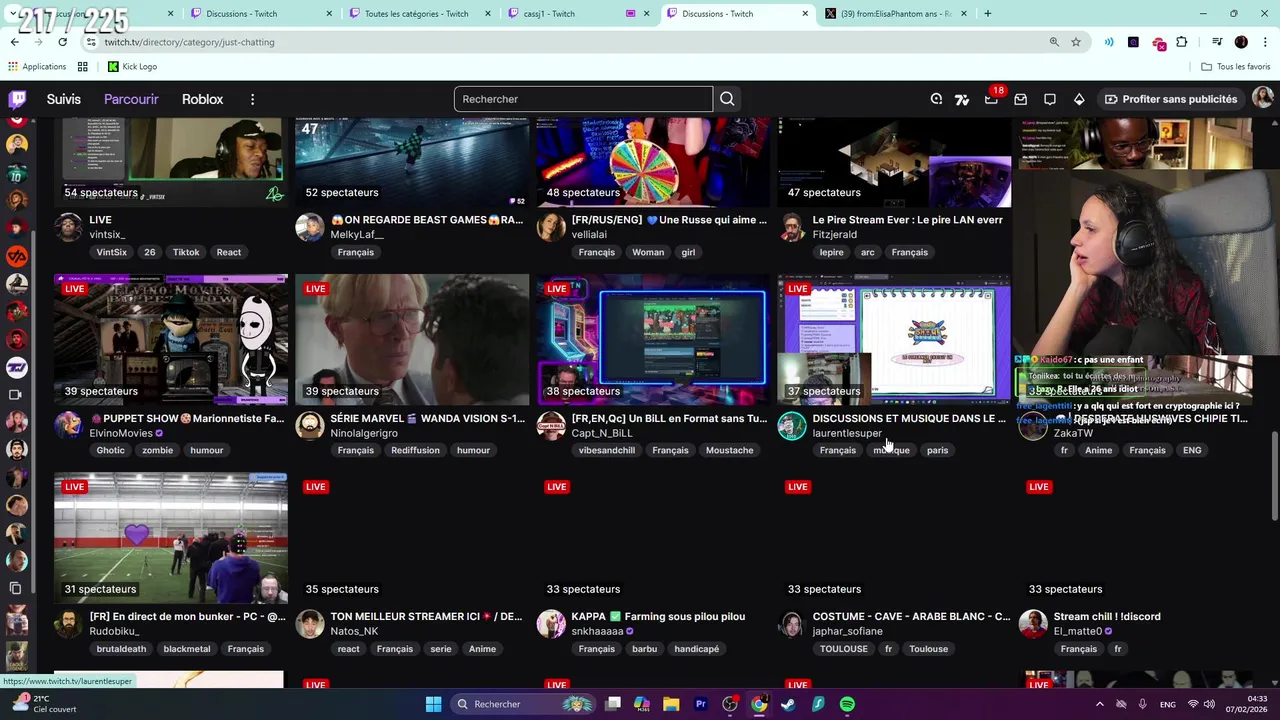
Task: Open the SÉRIE MARVEL WANDA VISION thumbnail
Action: pos(412,338)
